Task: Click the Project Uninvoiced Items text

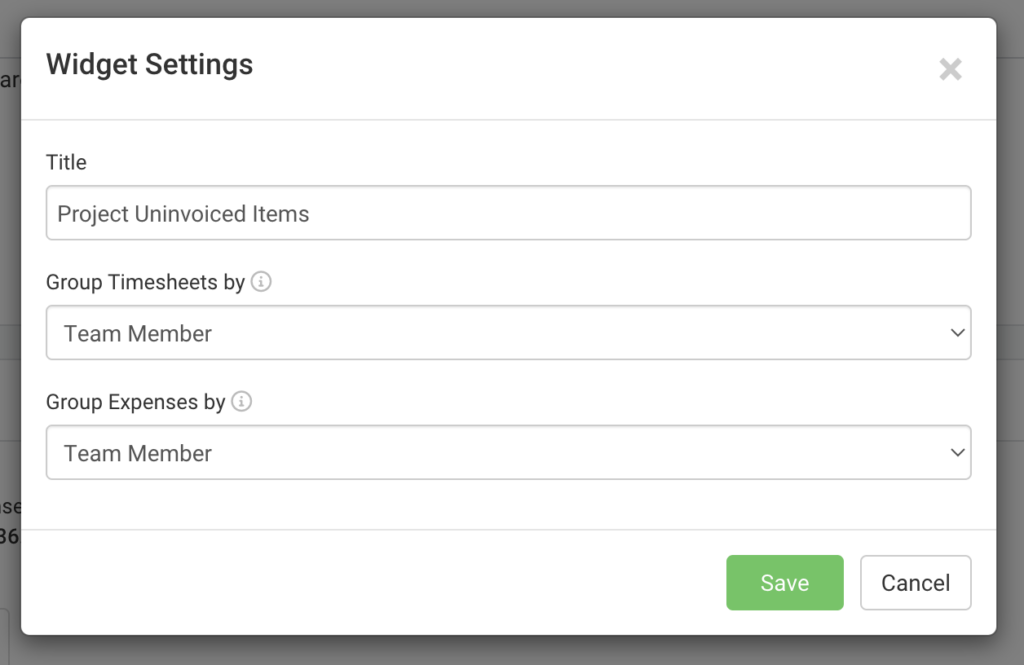Action: (183, 214)
